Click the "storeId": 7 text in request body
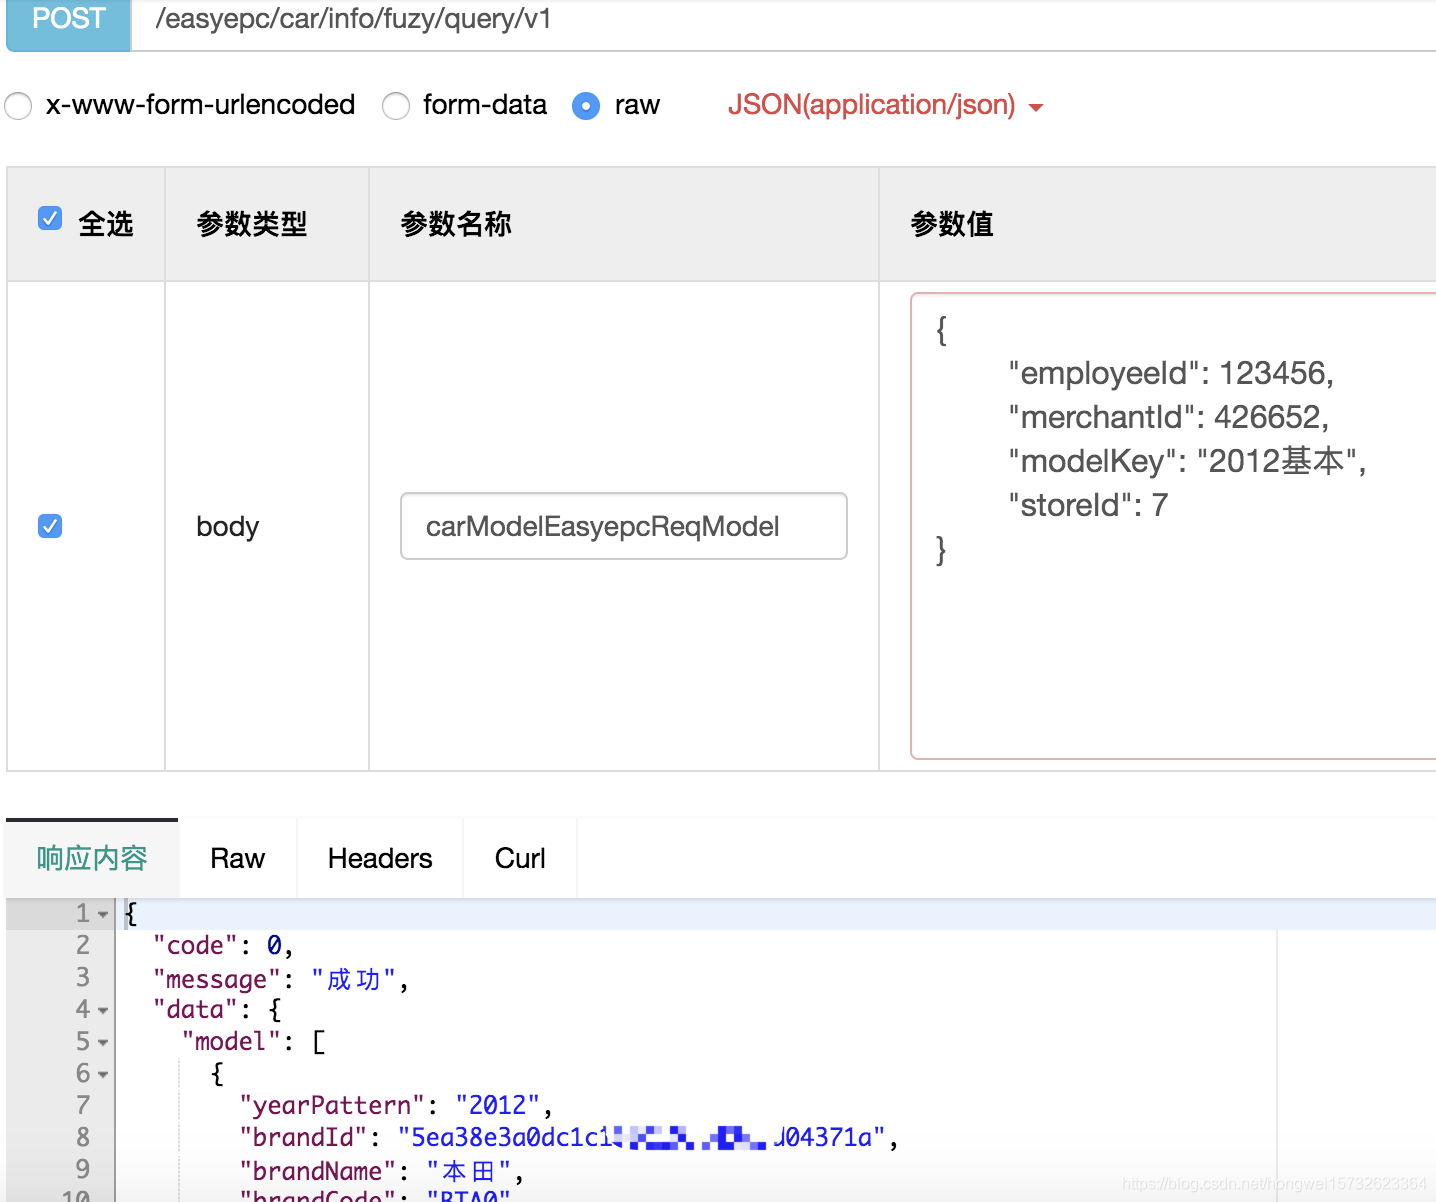Viewport: 1436px width, 1202px height. 1088,505
